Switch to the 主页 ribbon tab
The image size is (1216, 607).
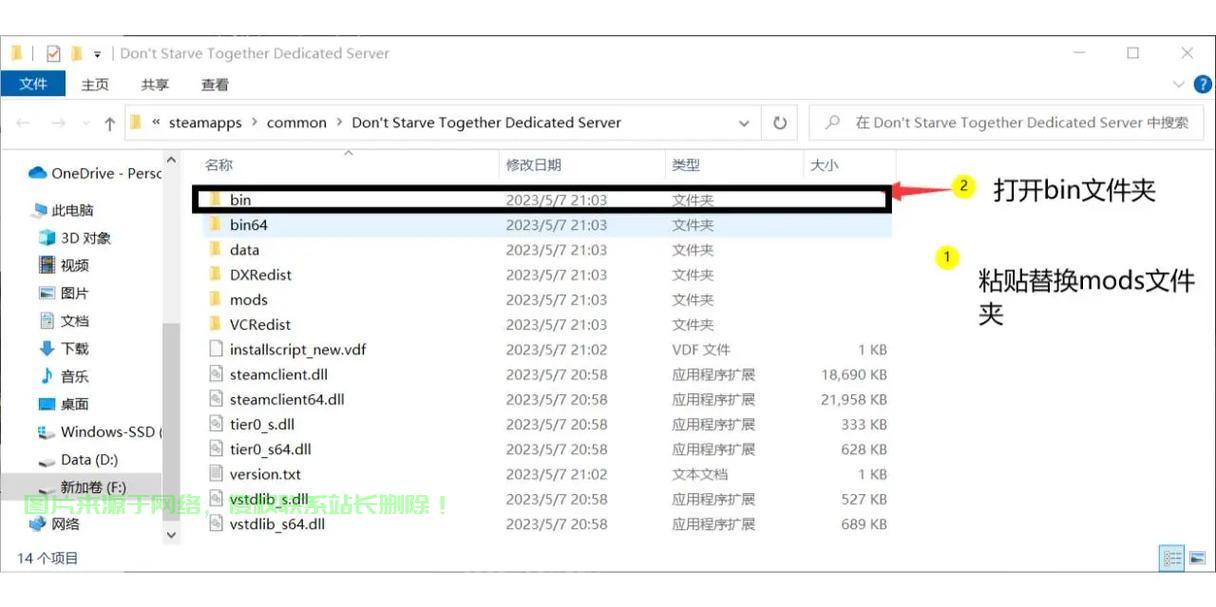point(95,85)
